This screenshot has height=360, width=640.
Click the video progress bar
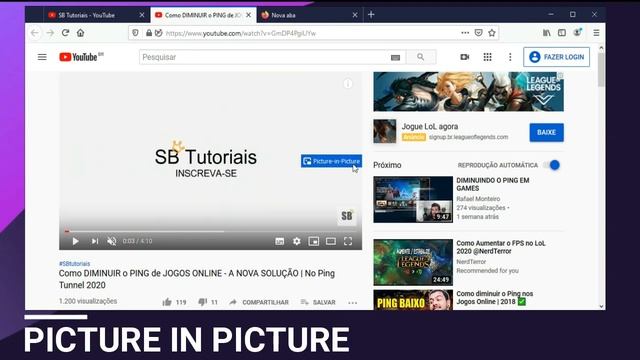[210, 231]
